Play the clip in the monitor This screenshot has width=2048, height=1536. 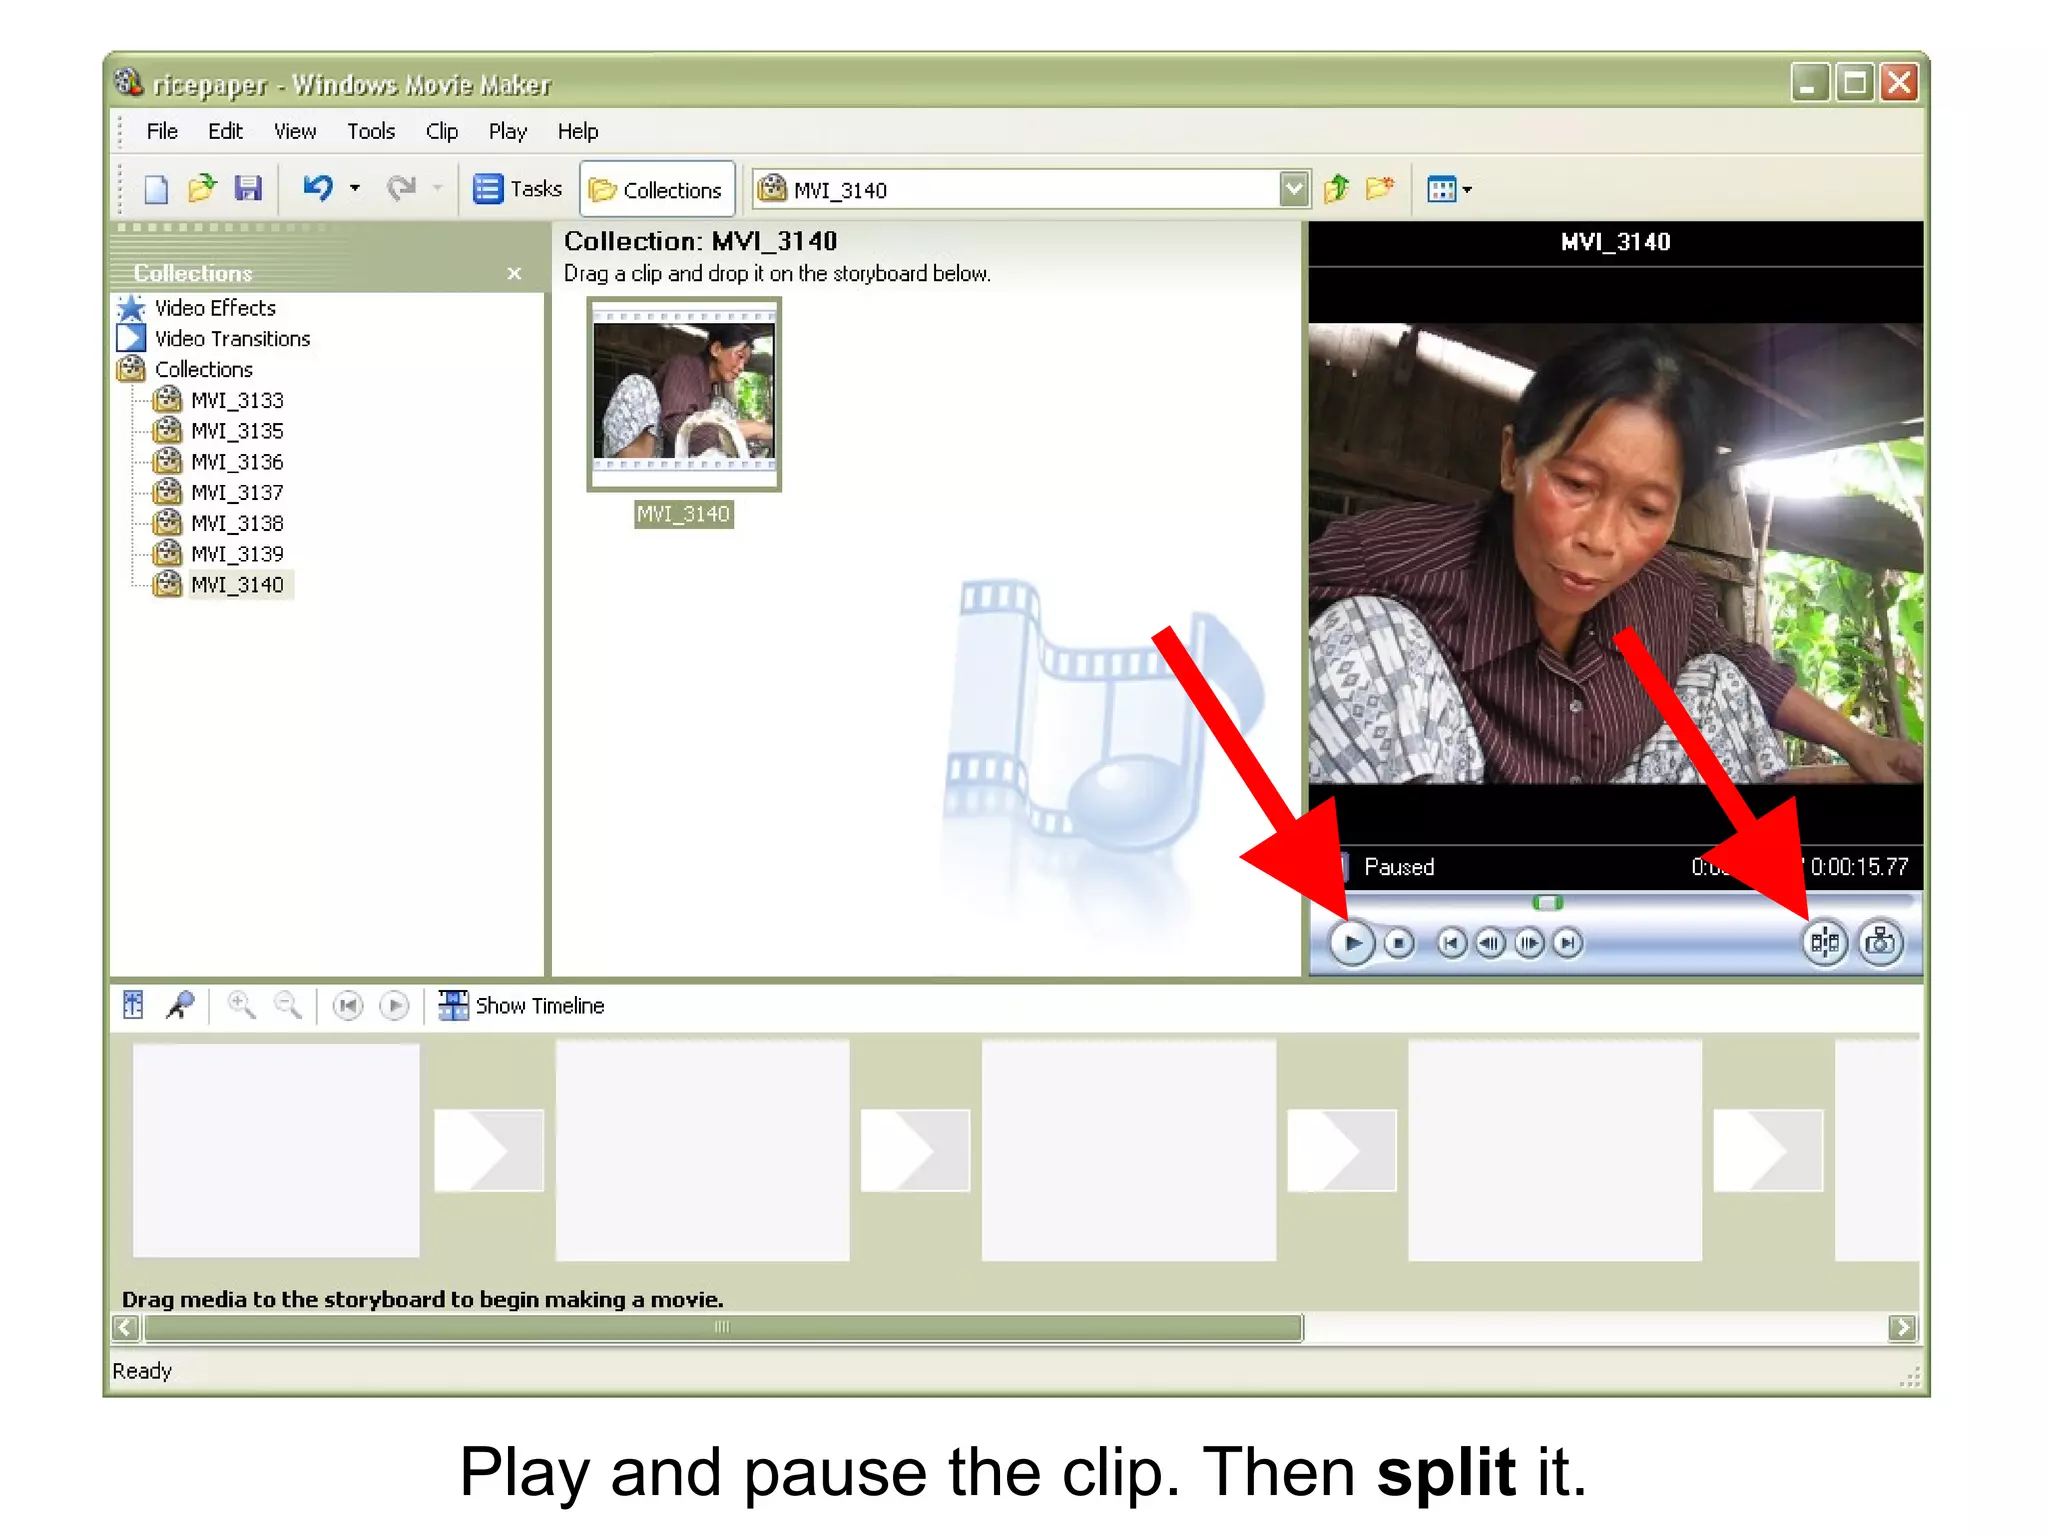1351,943
